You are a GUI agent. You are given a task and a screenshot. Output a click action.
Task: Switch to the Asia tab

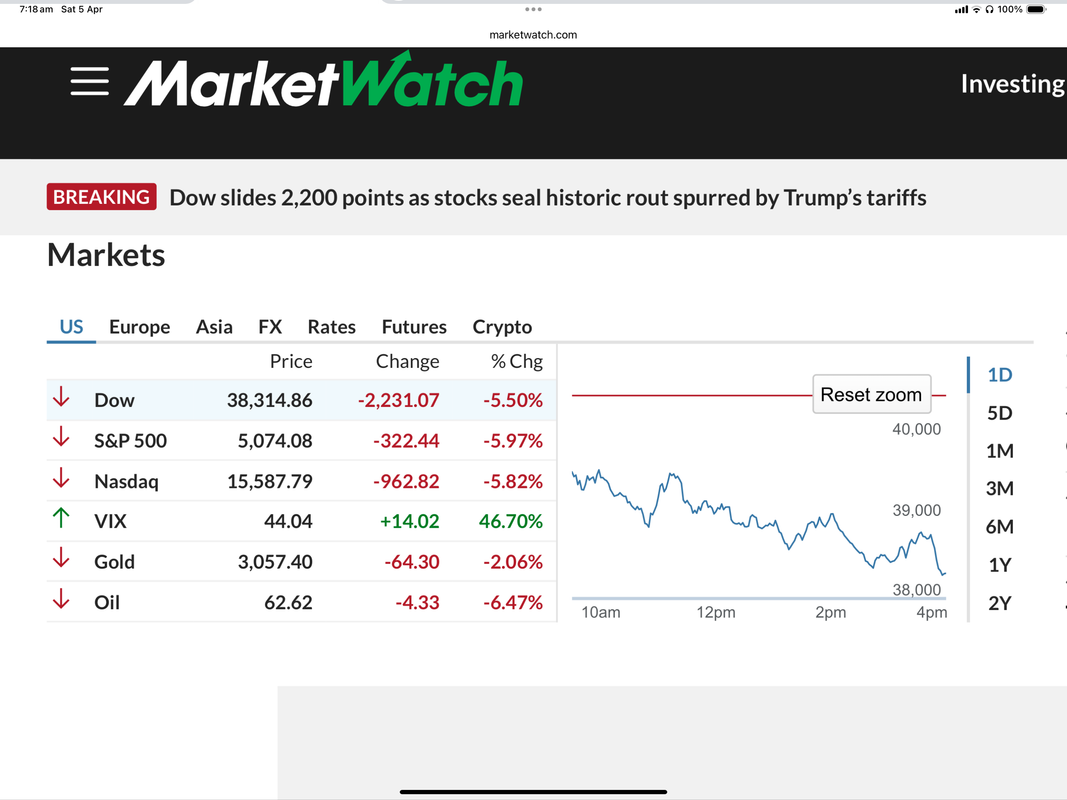(214, 327)
